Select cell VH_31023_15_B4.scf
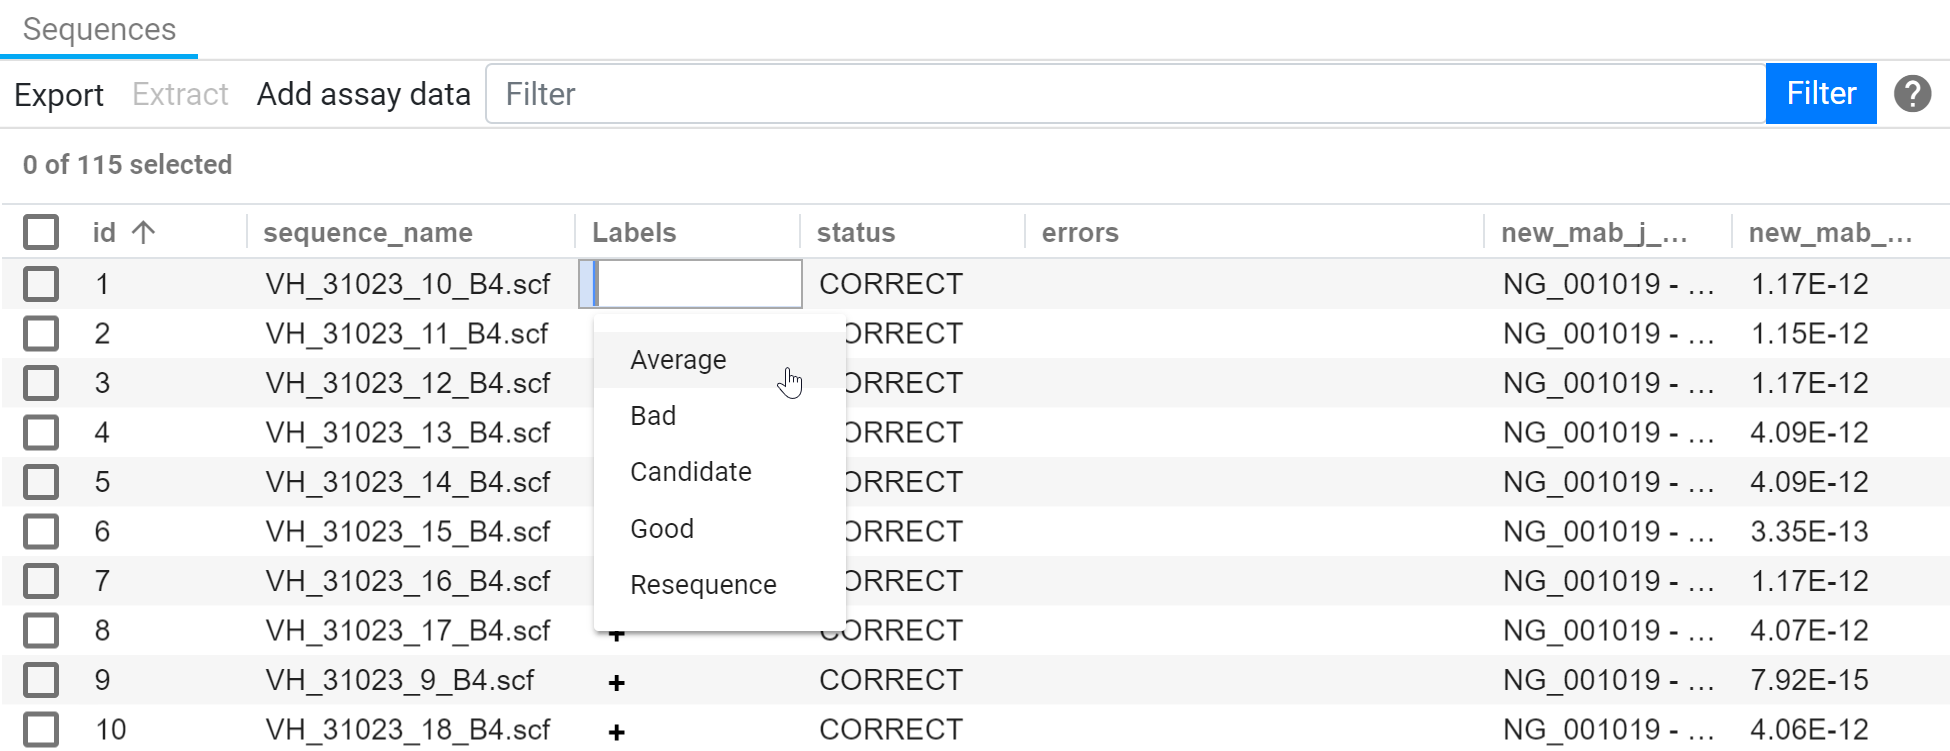Viewport: 1950px width, 751px height. pyautogui.click(x=408, y=531)
